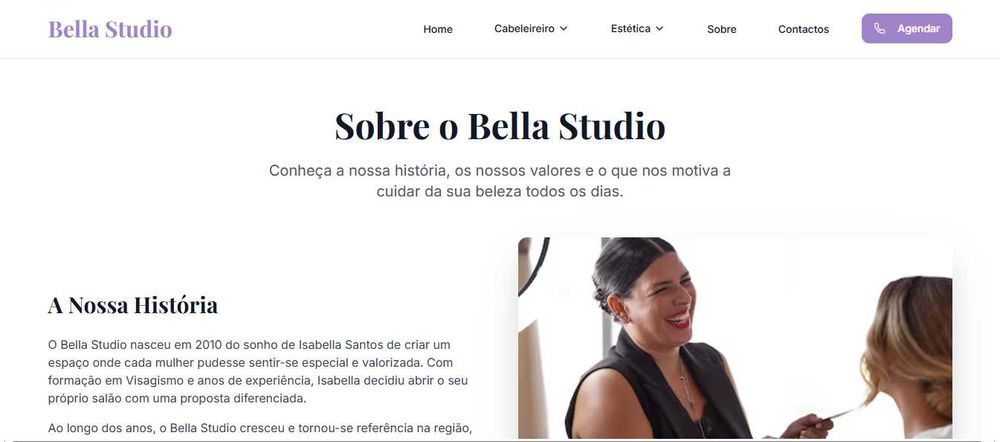Navigate to the Sobre page link
This screenshot has width=1000, height=442.
coord(721,29)
